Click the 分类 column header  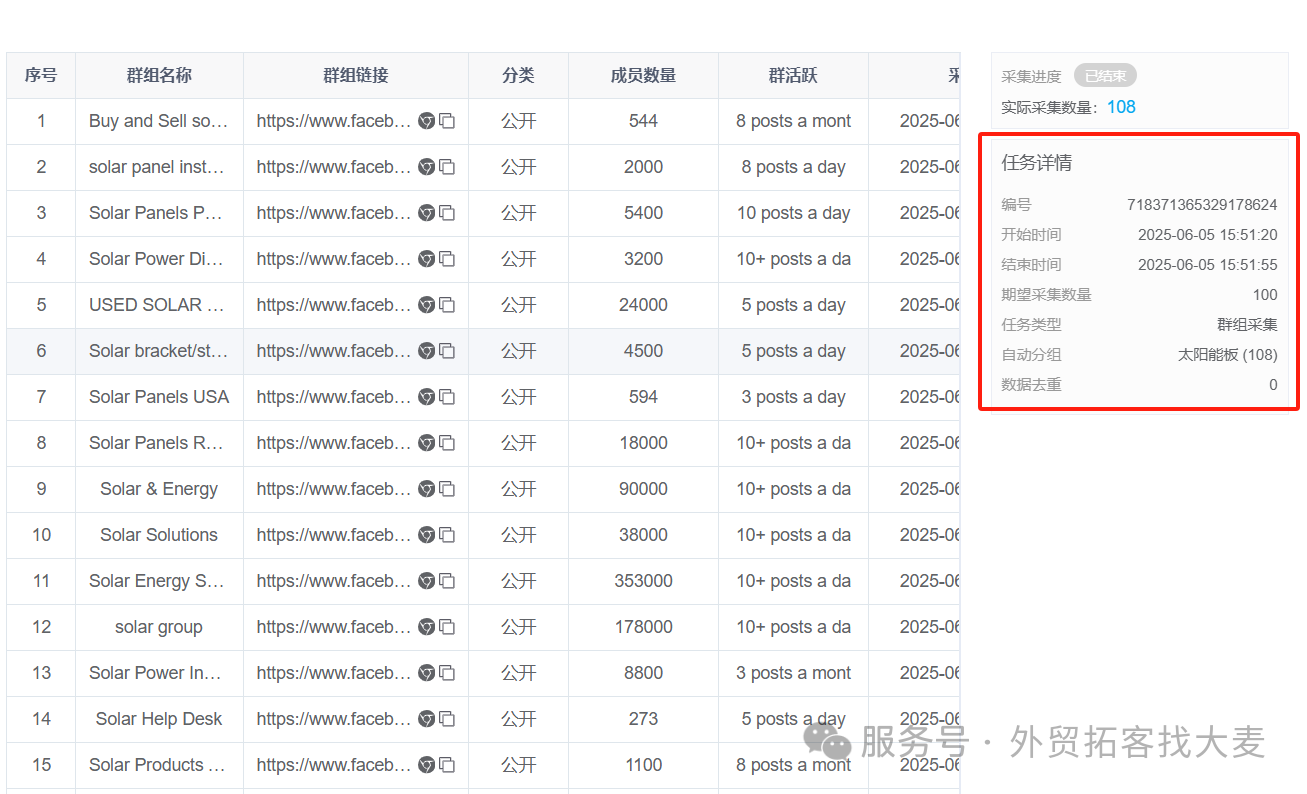[x=519, y=75]
